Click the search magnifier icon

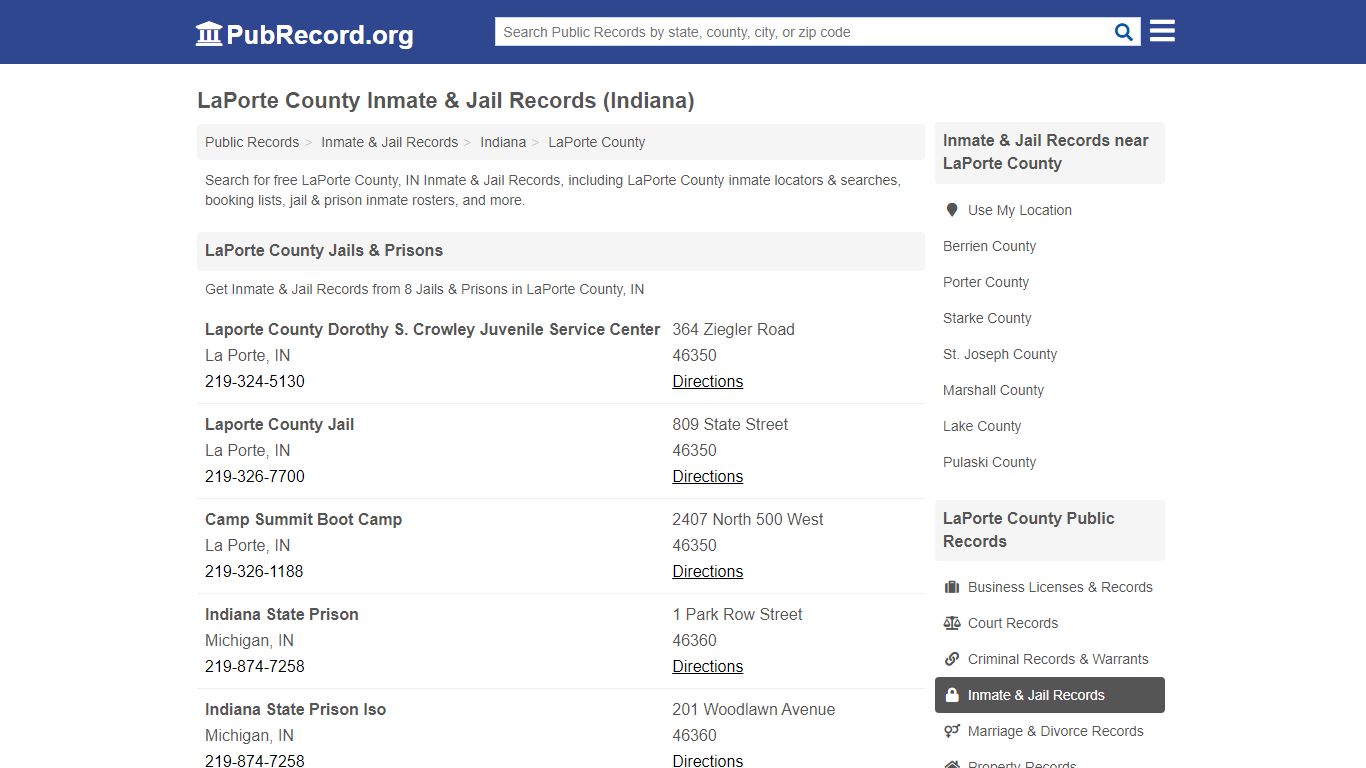1124,32
